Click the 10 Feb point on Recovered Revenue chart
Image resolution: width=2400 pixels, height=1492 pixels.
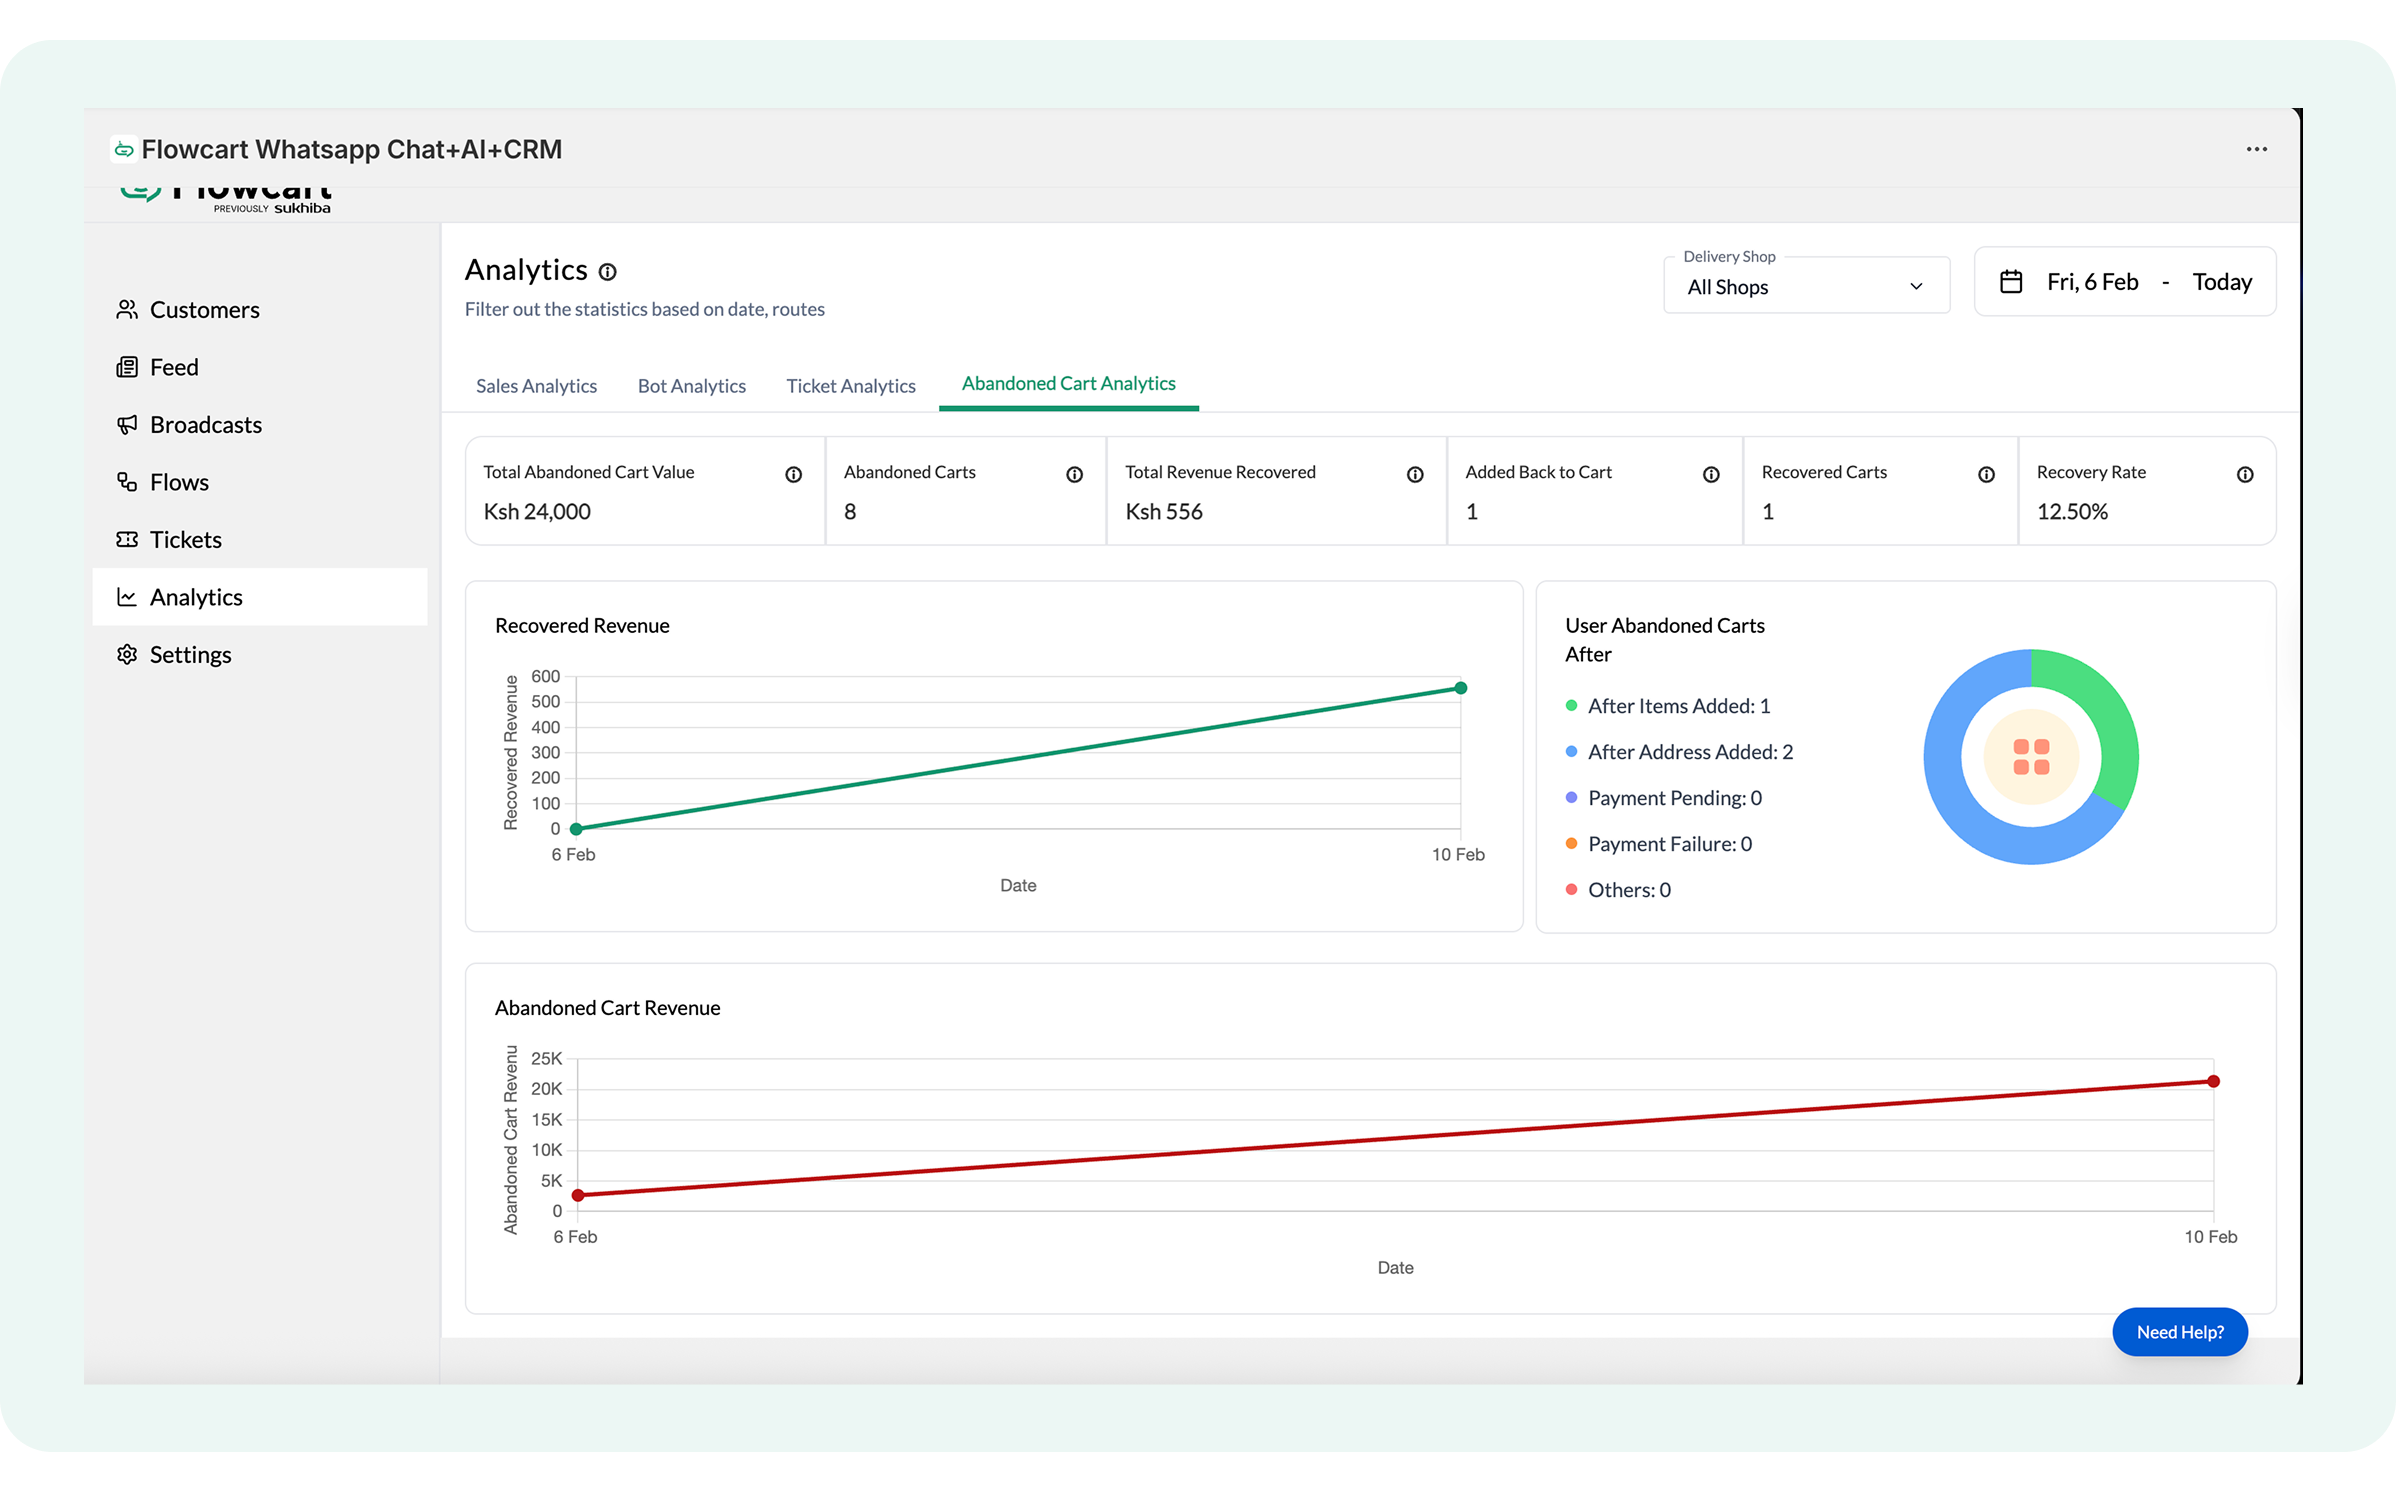[1460, 688]
